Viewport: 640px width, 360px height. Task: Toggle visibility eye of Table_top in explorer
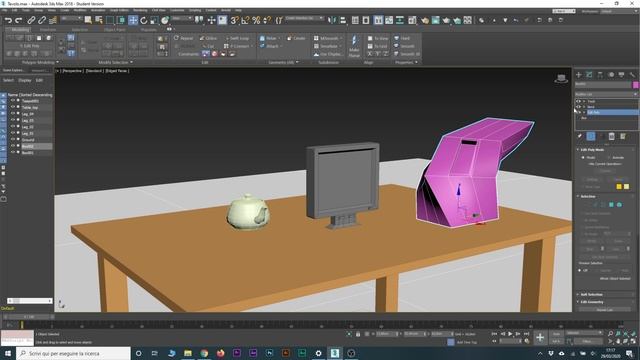[13, 107]
